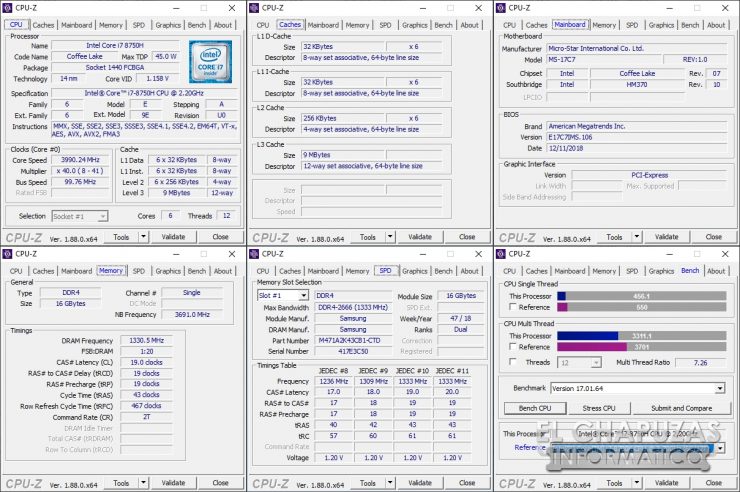Click the processor Name field Intel Core i7 8750H

pos(115,45)
